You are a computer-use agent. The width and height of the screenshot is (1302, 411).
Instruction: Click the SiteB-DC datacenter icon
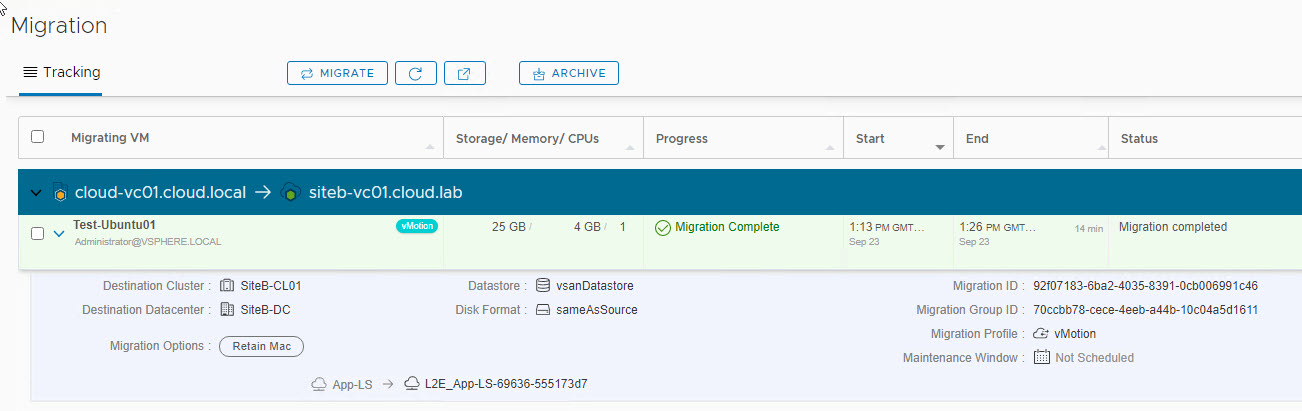[x=227, y=309]
